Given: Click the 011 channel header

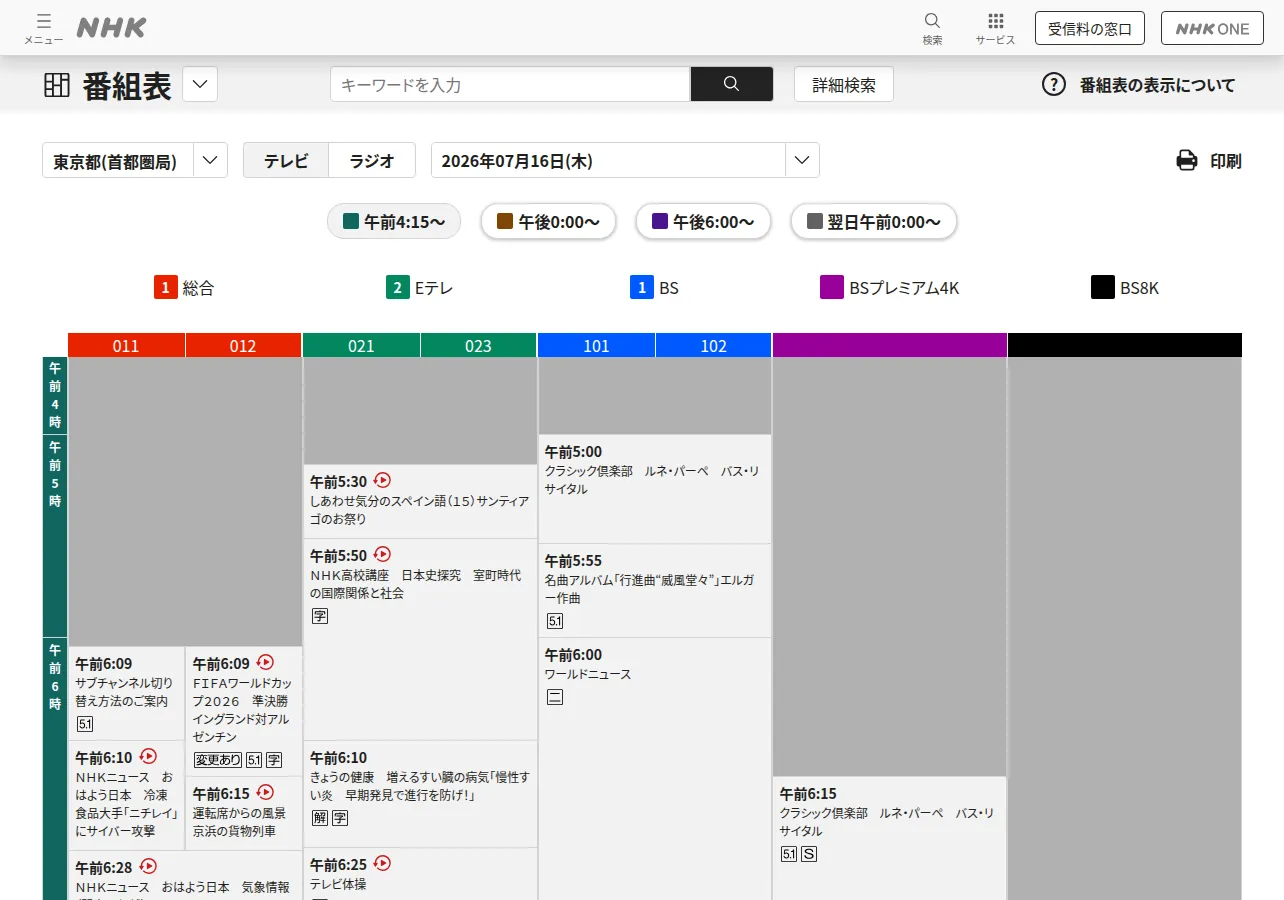Looking at the screenshot, I should tap(126, 345).
